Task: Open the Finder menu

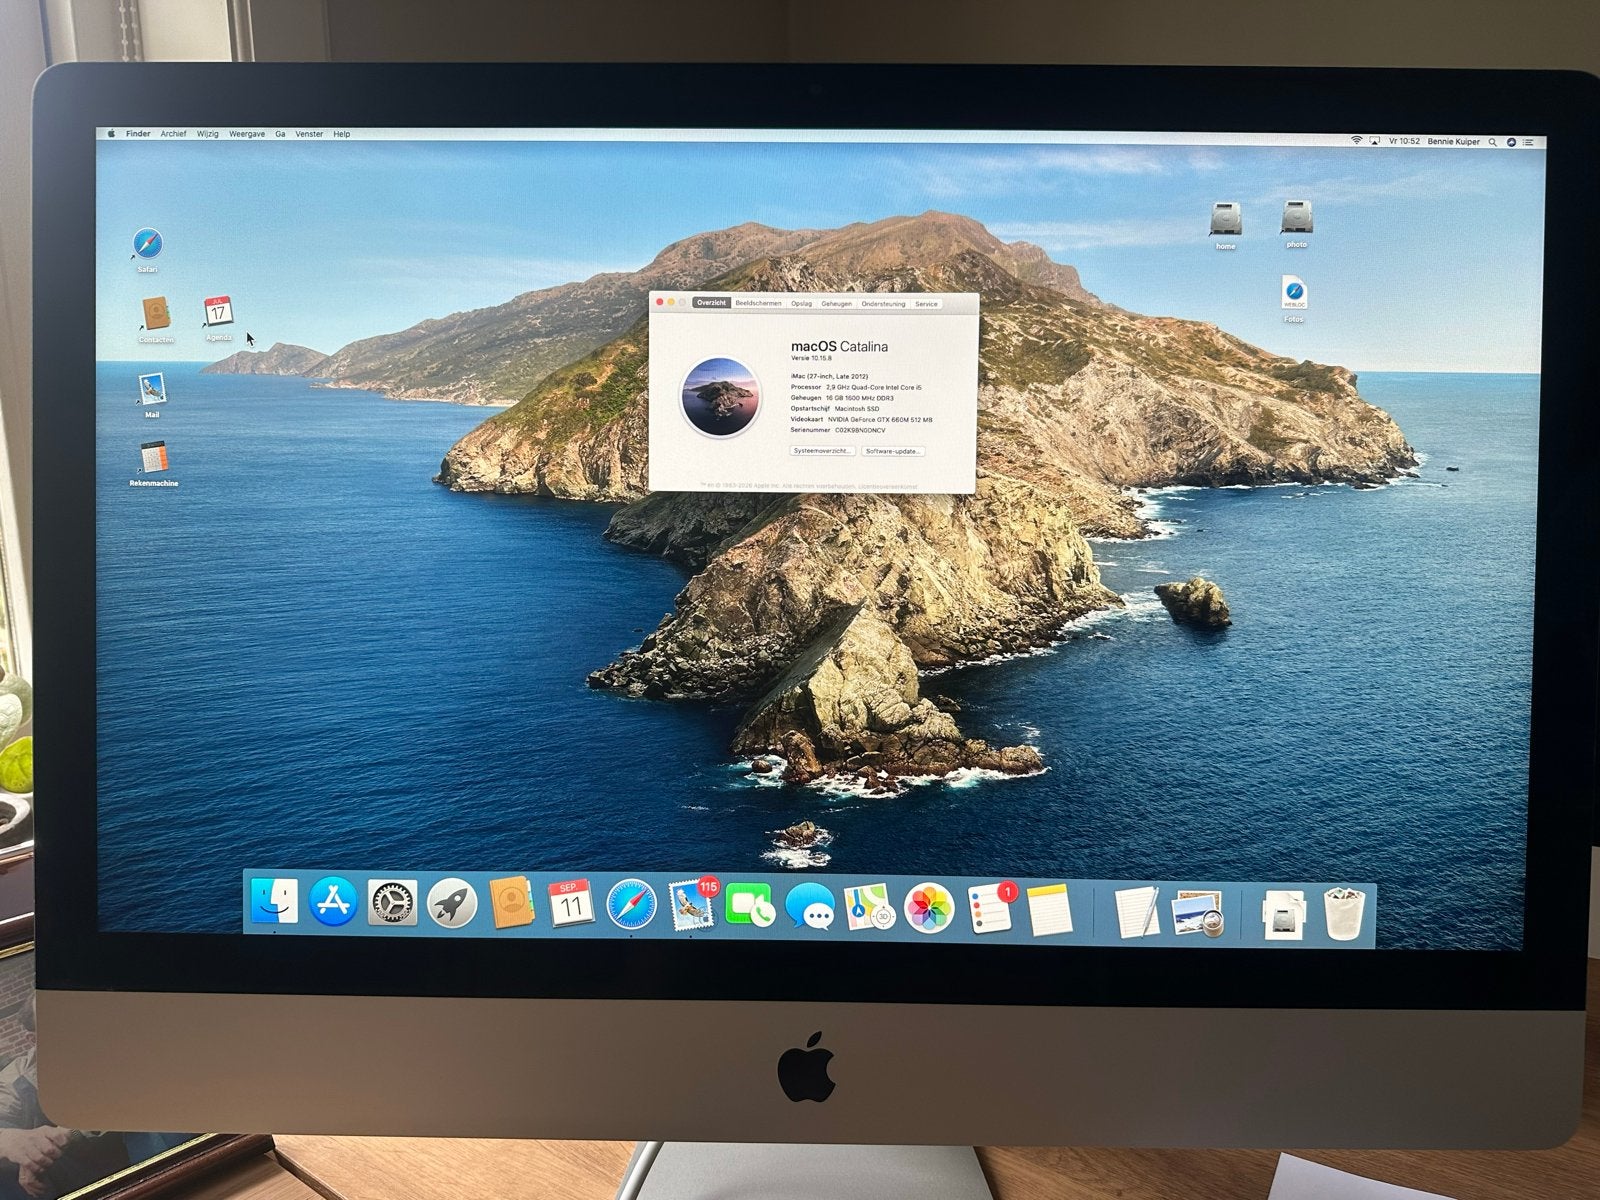Action: coord(138,133)
